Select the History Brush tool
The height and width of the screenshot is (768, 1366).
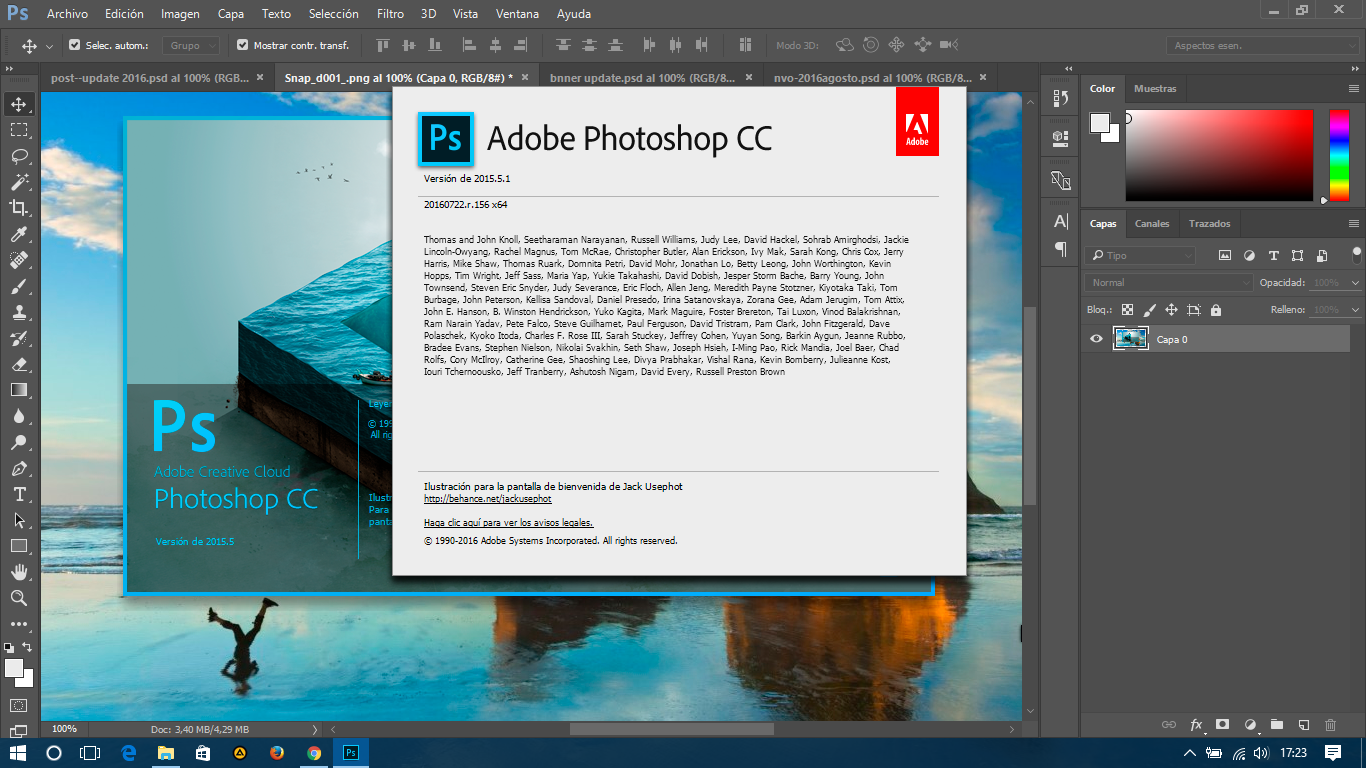tap(19, 338)
